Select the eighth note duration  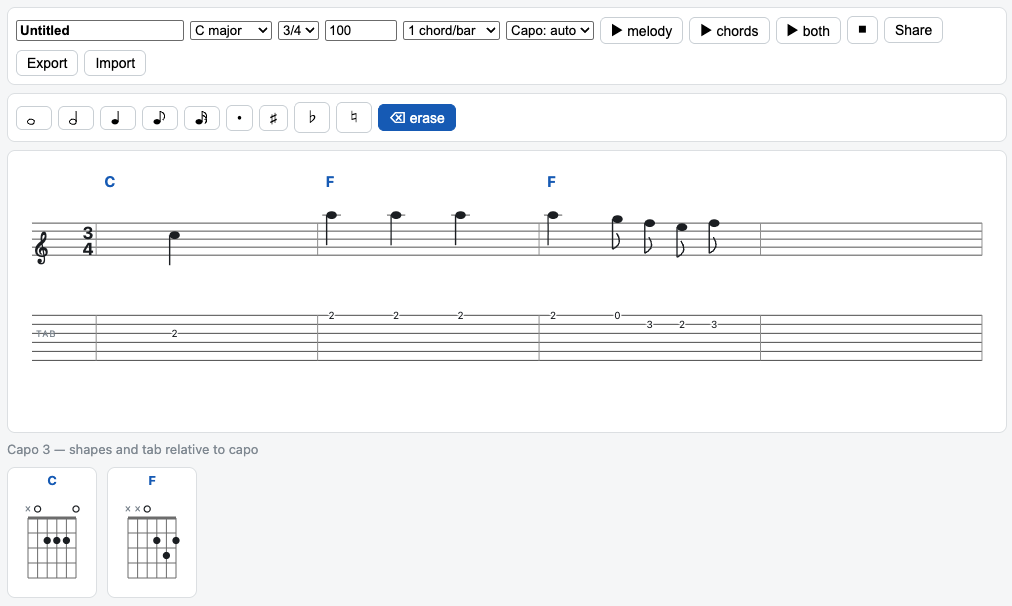[159, 118]
